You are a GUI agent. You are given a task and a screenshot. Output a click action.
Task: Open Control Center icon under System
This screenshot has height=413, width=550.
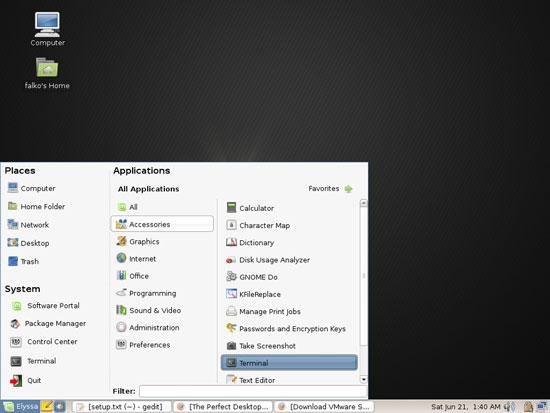pyautogui.click(x=16, y=342)
